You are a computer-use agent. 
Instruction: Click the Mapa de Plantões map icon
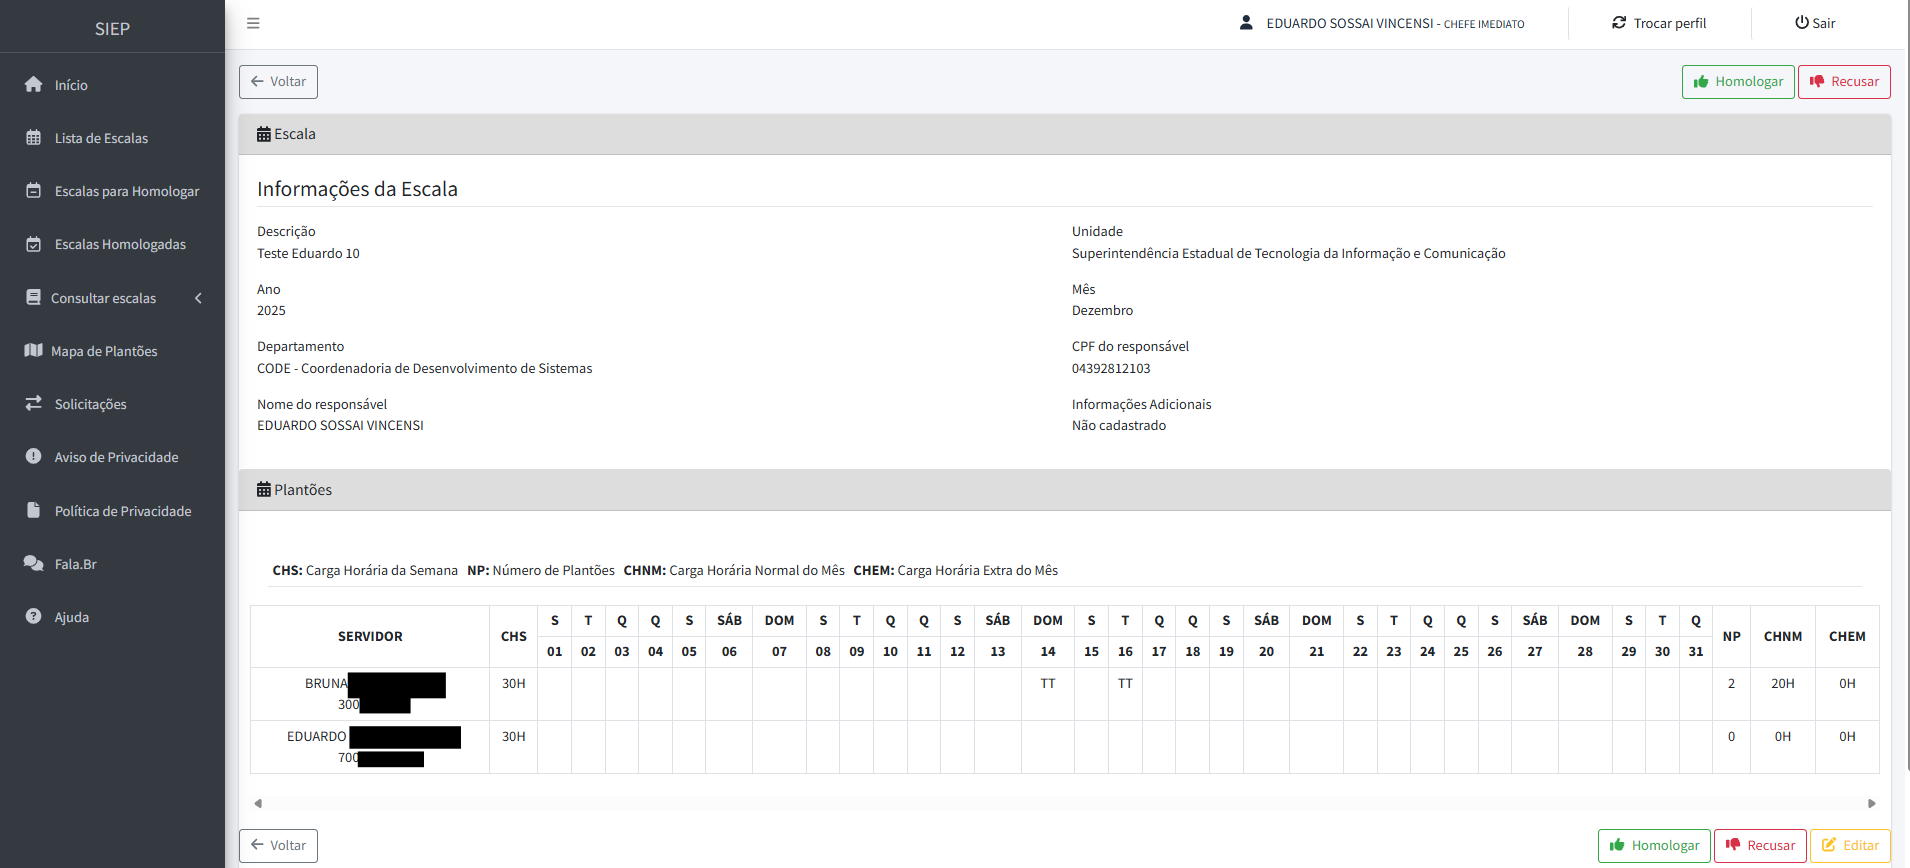point(34,351)
